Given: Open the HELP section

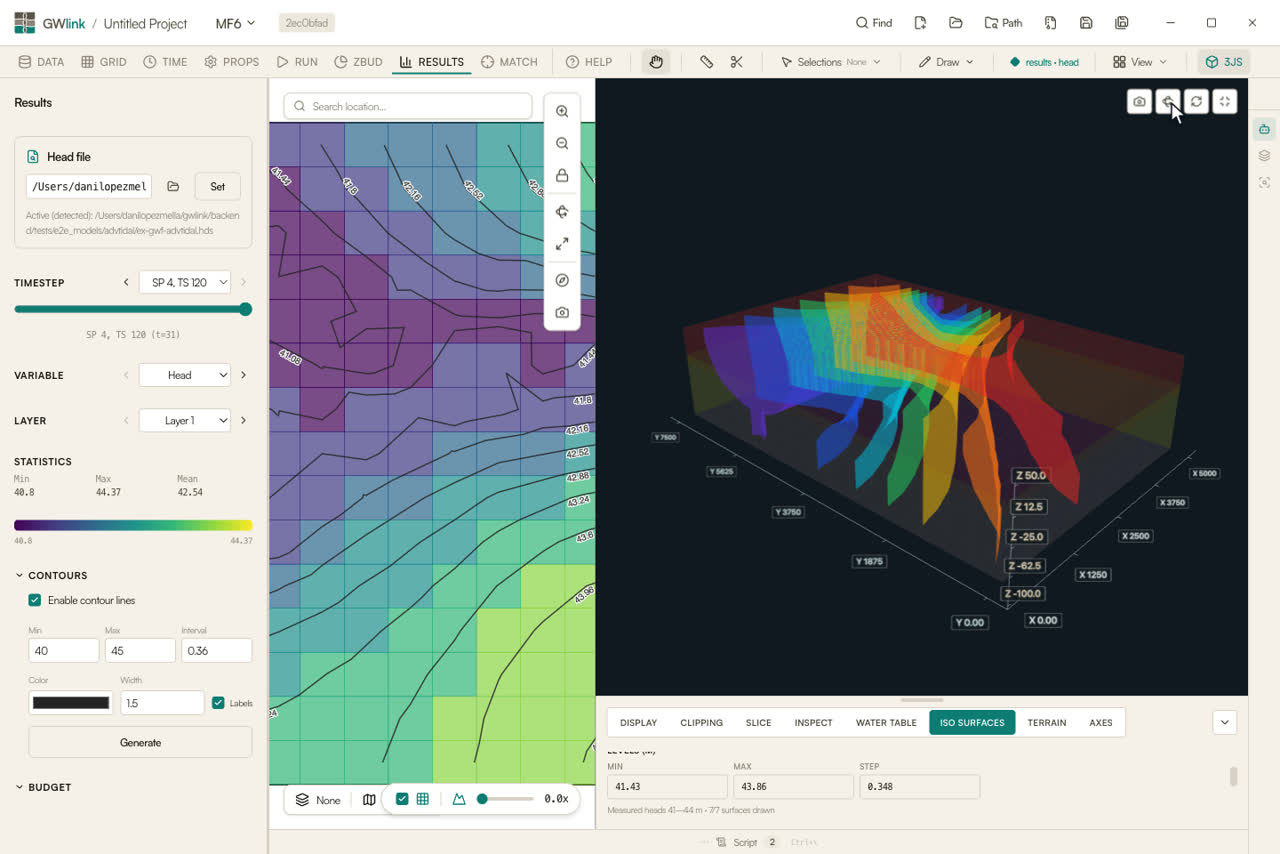Looking at the screenshot, I should click(x=589, y=62).
